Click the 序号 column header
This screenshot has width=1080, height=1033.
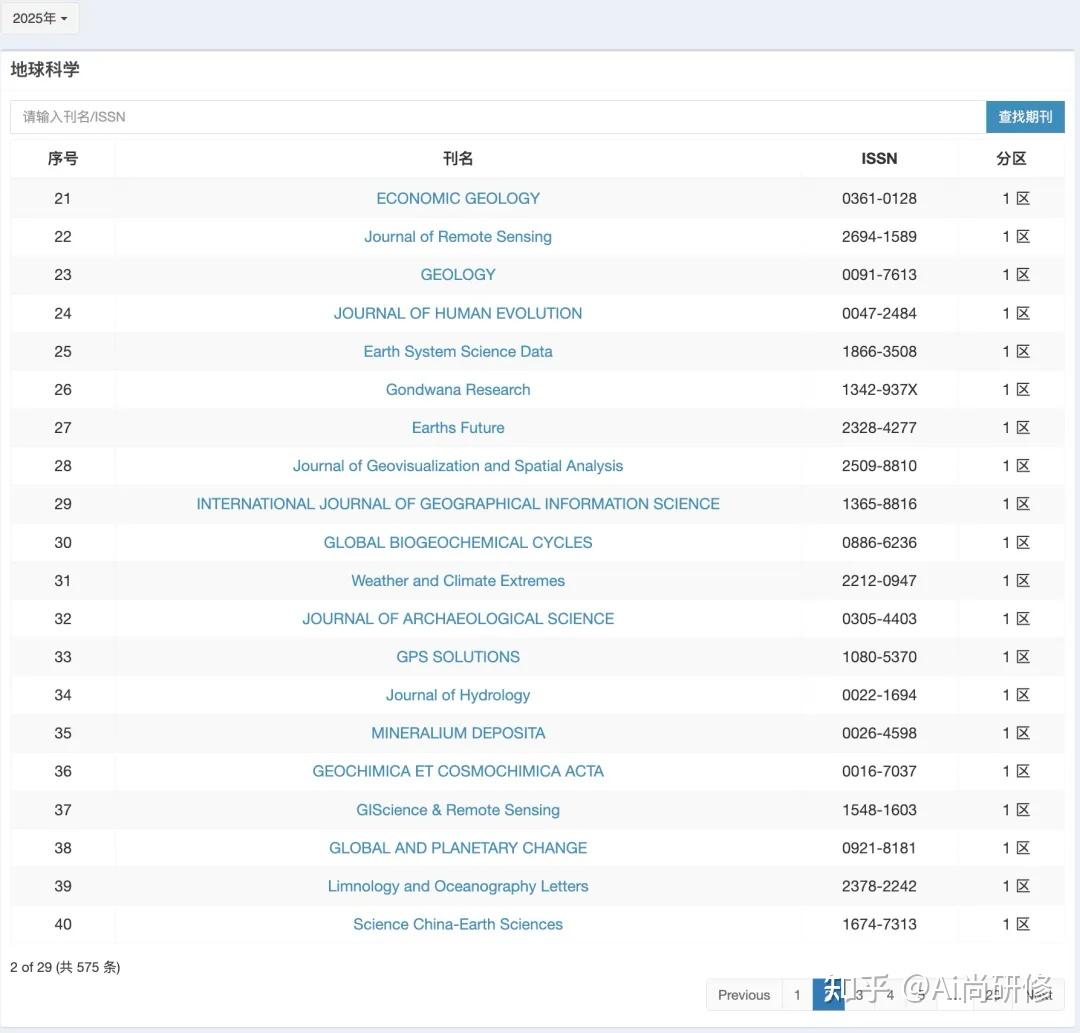click(63, 159)
